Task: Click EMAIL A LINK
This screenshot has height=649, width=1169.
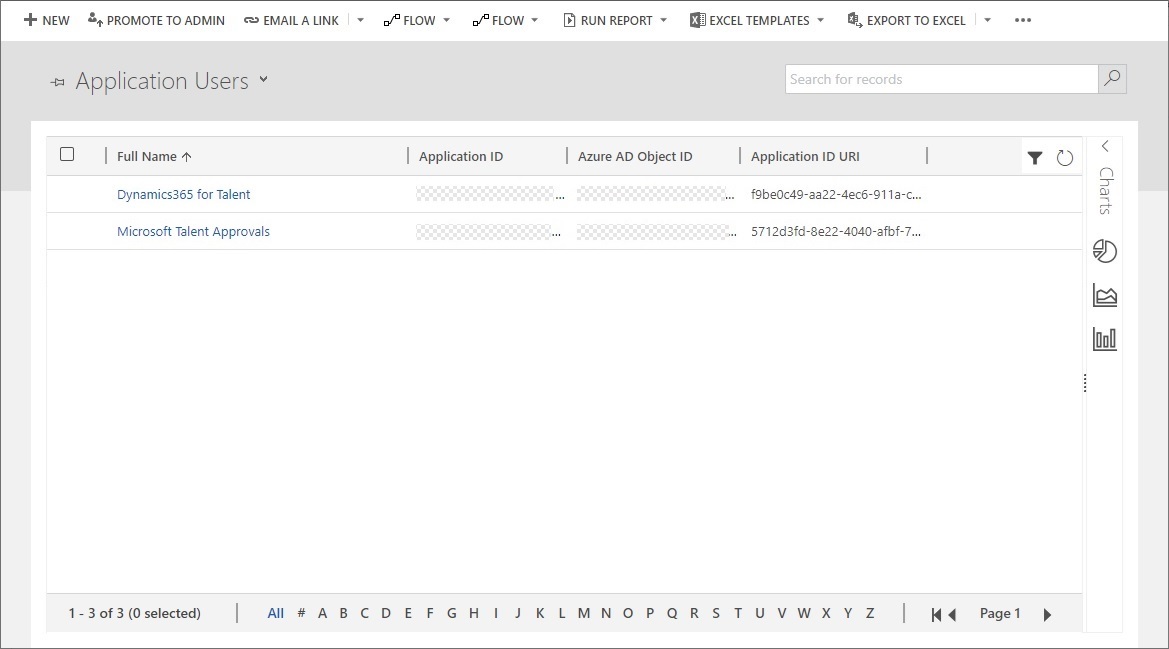Action: coord(292,20)
